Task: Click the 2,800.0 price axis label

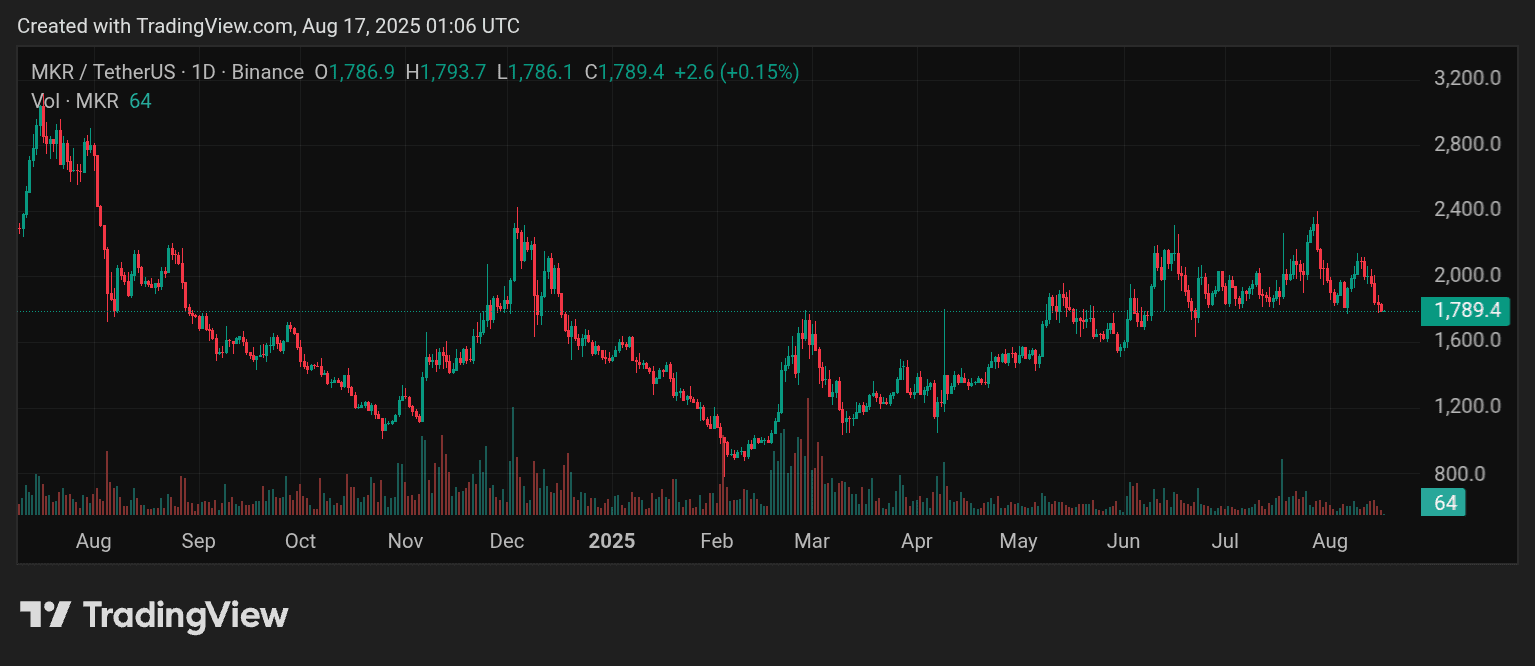Action: 1467,144
